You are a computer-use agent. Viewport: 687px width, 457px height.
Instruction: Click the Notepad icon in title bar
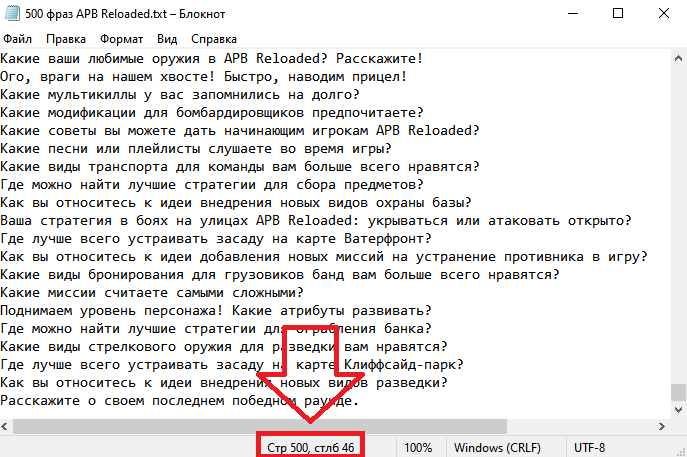(x=12, y=13)
